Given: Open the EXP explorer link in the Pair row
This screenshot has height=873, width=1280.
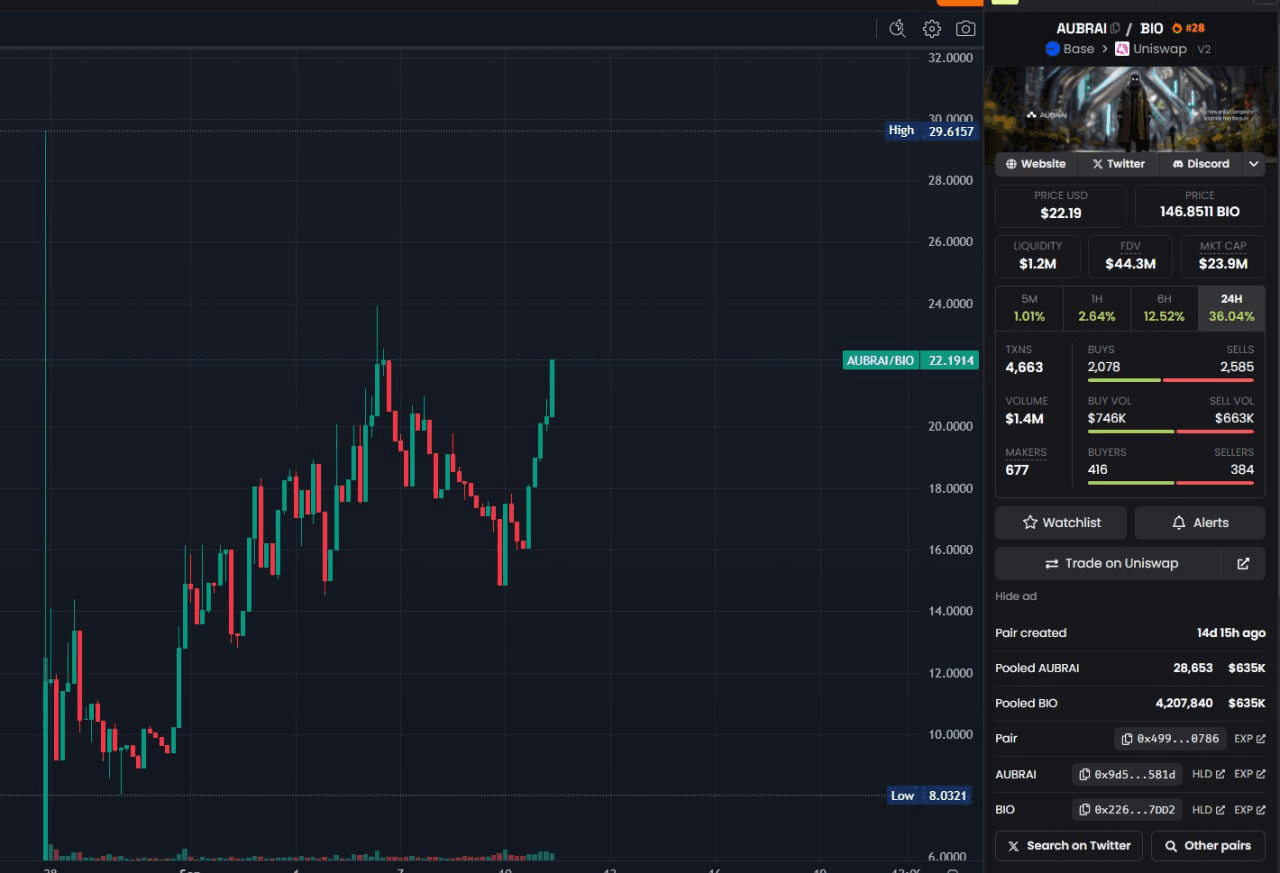Looking at the screenshot, I should point(1249,738).
